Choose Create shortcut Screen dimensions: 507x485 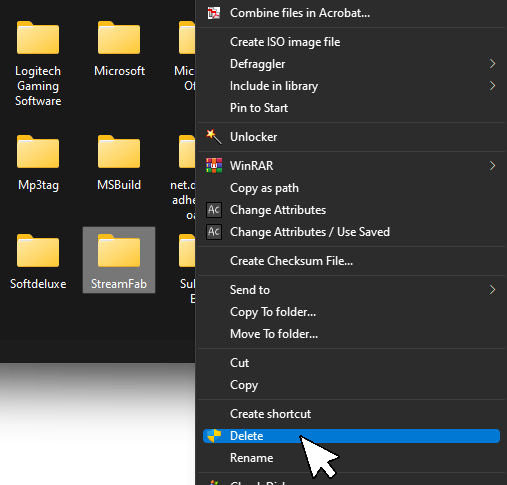point(351,414)
